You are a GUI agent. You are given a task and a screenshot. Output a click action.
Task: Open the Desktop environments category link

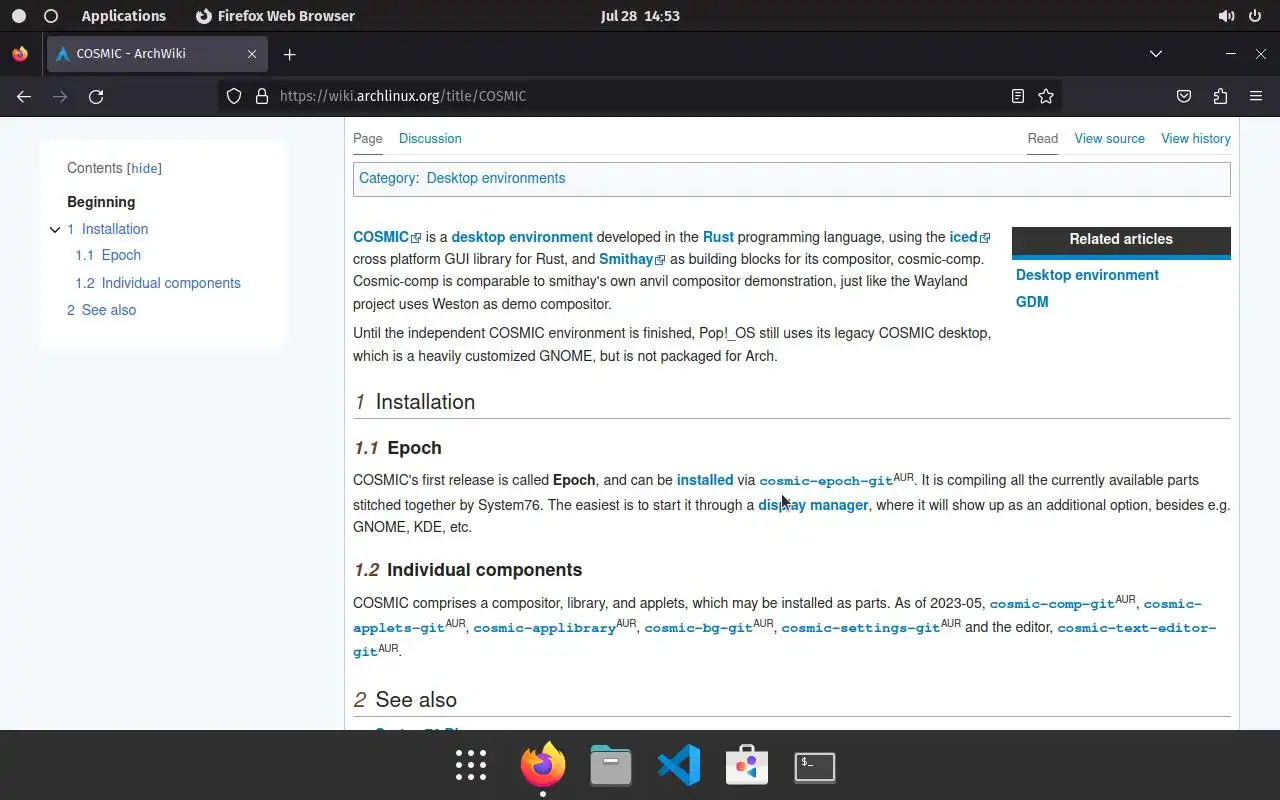(x=496, y=178)
